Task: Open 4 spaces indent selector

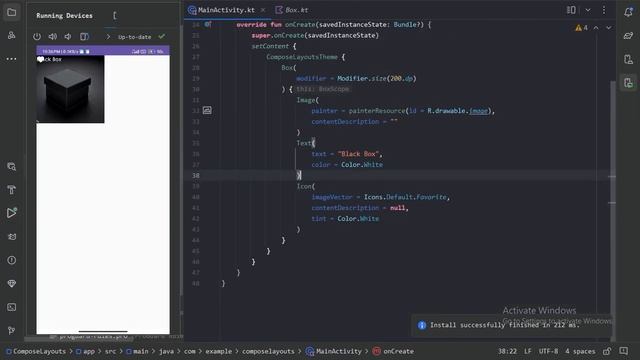Action: [x=580, y=351]
